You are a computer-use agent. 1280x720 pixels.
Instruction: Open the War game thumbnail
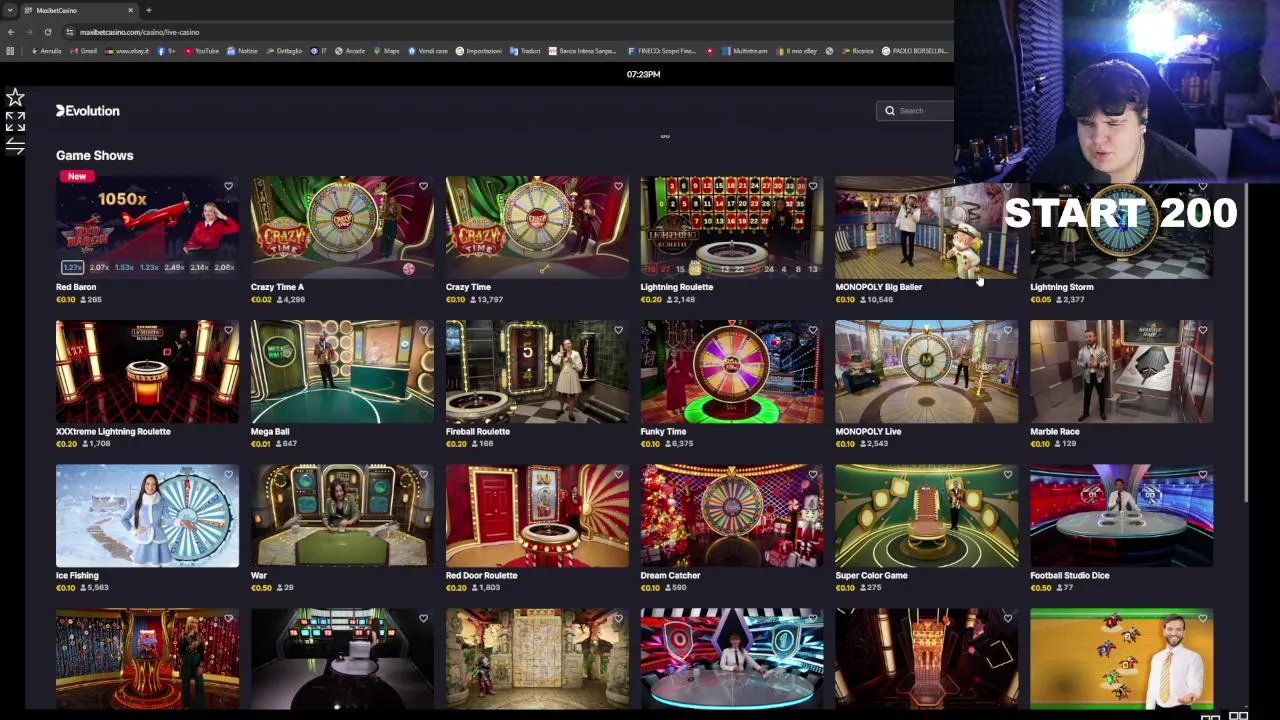(x=342, y=516)
